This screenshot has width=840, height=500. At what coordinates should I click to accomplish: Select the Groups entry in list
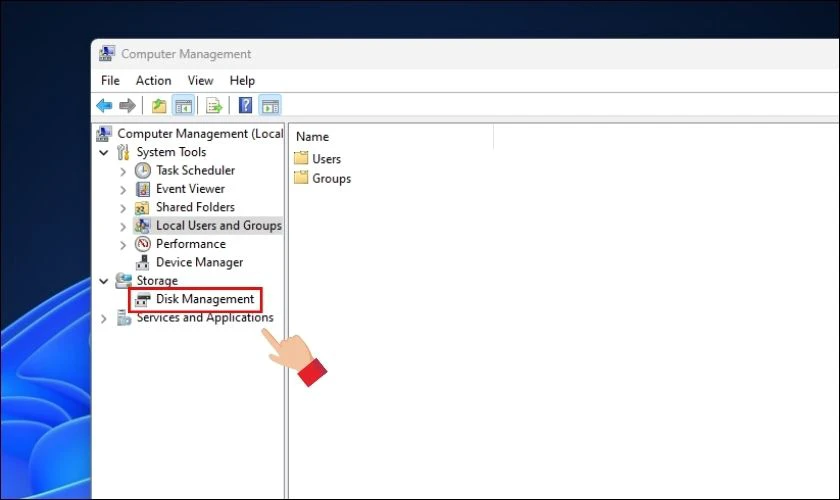point(332,178)
